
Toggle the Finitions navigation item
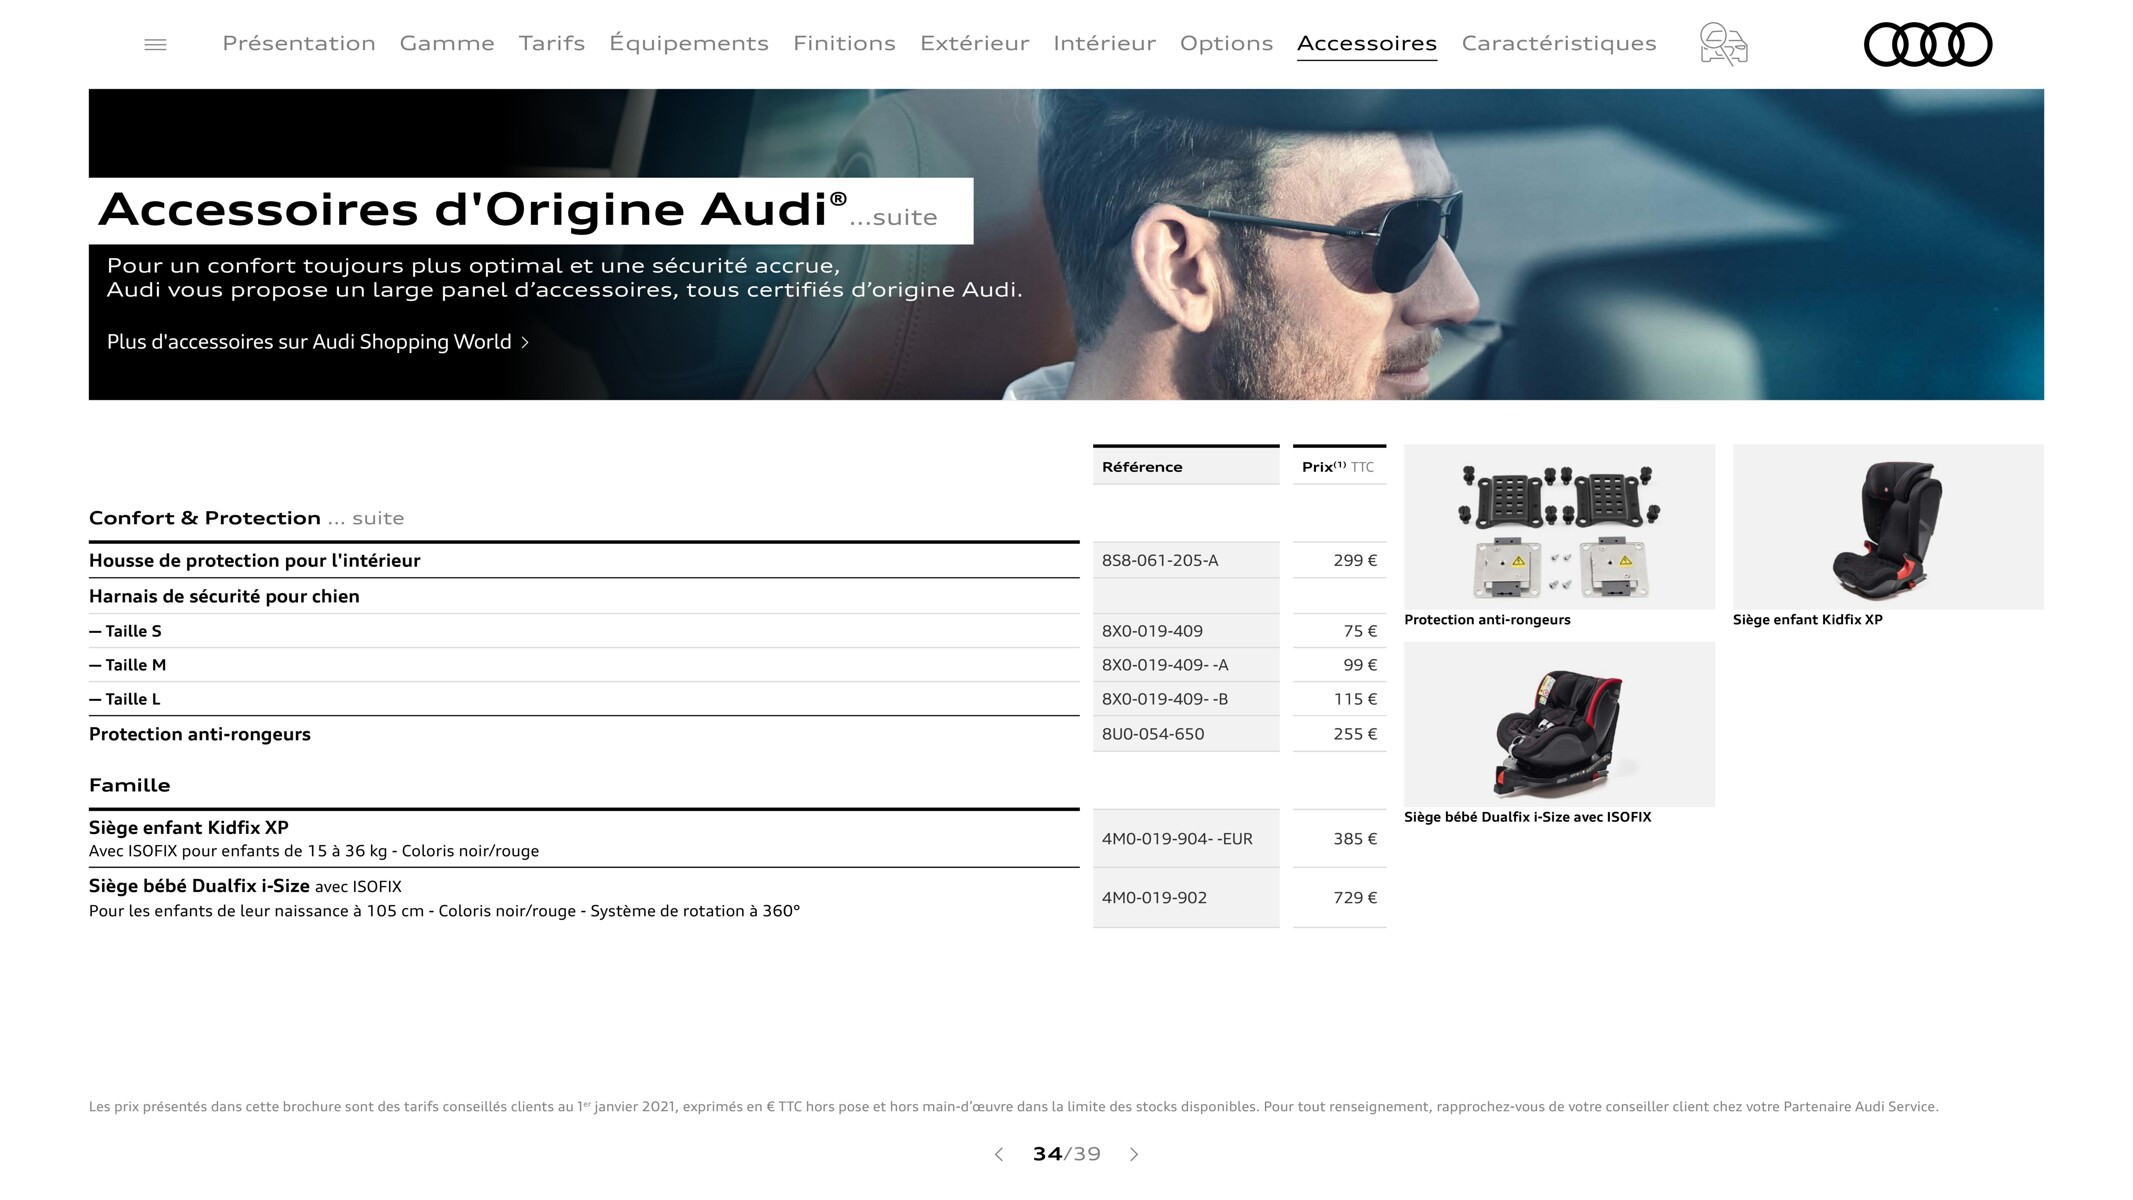(x=842, y=40)
